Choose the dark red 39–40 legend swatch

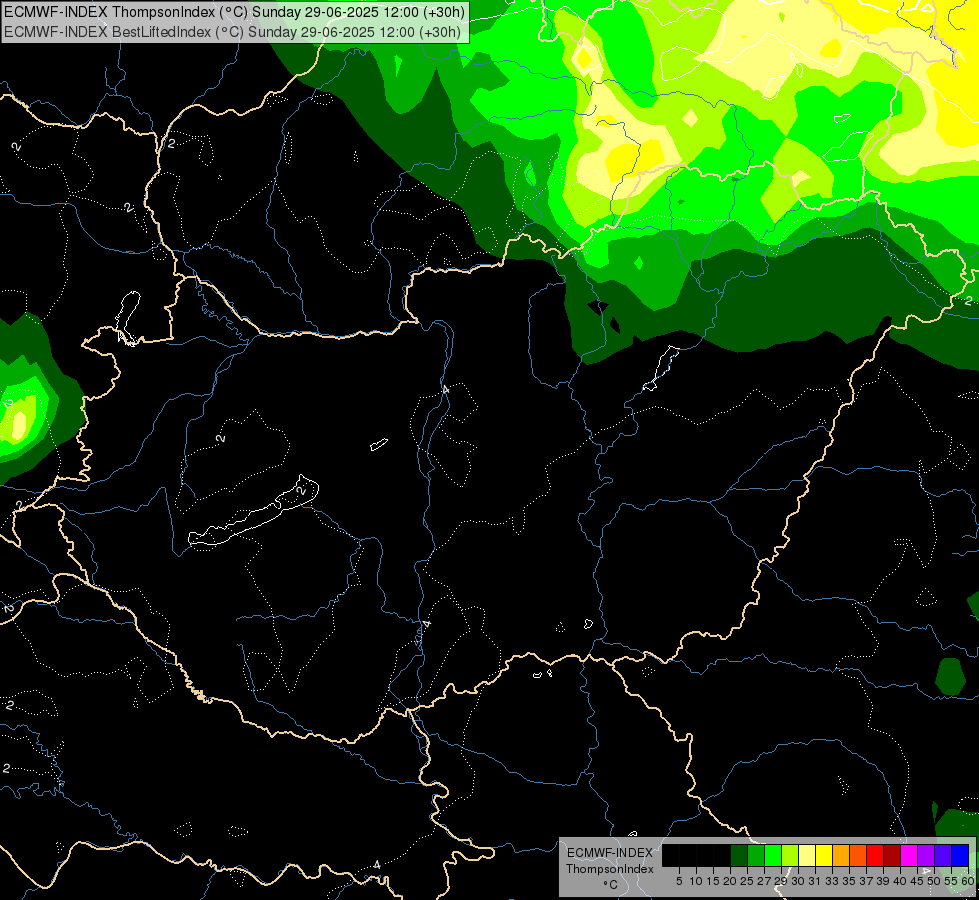coord(892,855)
